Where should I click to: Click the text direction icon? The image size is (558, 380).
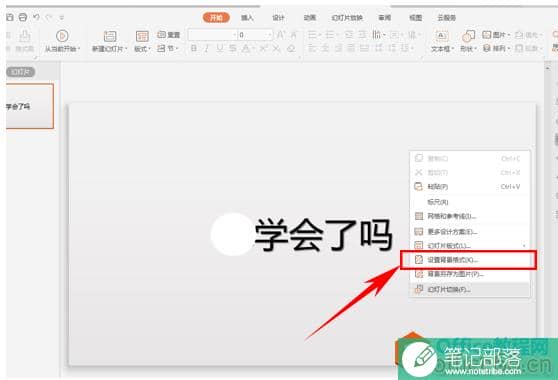[x=377, y=35]
